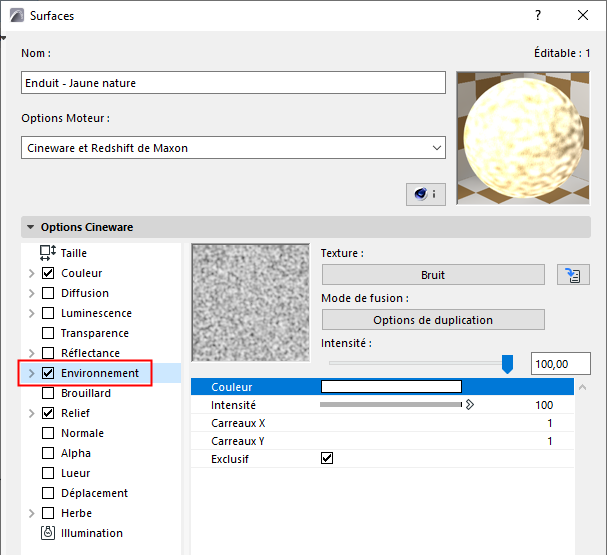Click the Alpha list label
This screenshot has height=555, width=607.
[x=76, y=453]
